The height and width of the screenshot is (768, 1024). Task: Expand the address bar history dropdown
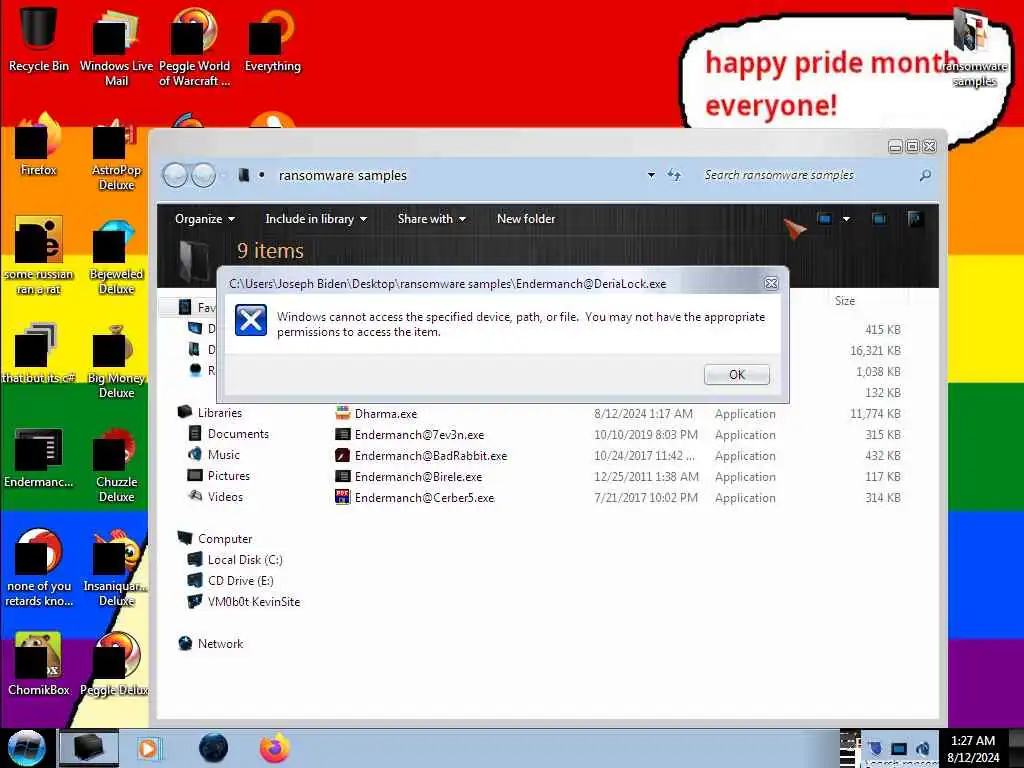[651, 175]
